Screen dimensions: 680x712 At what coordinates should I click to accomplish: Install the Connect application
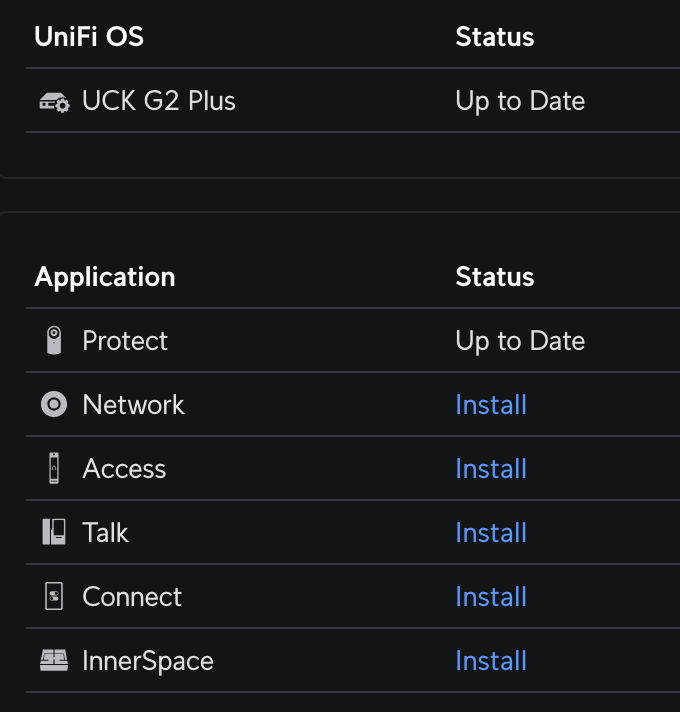(x=491, y=597)
